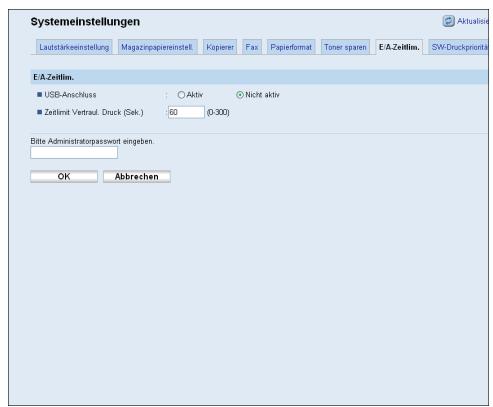Click the Systemeinstellungen page heading
The width and height of the screenshot is (493, 407).
pos(85,22)
